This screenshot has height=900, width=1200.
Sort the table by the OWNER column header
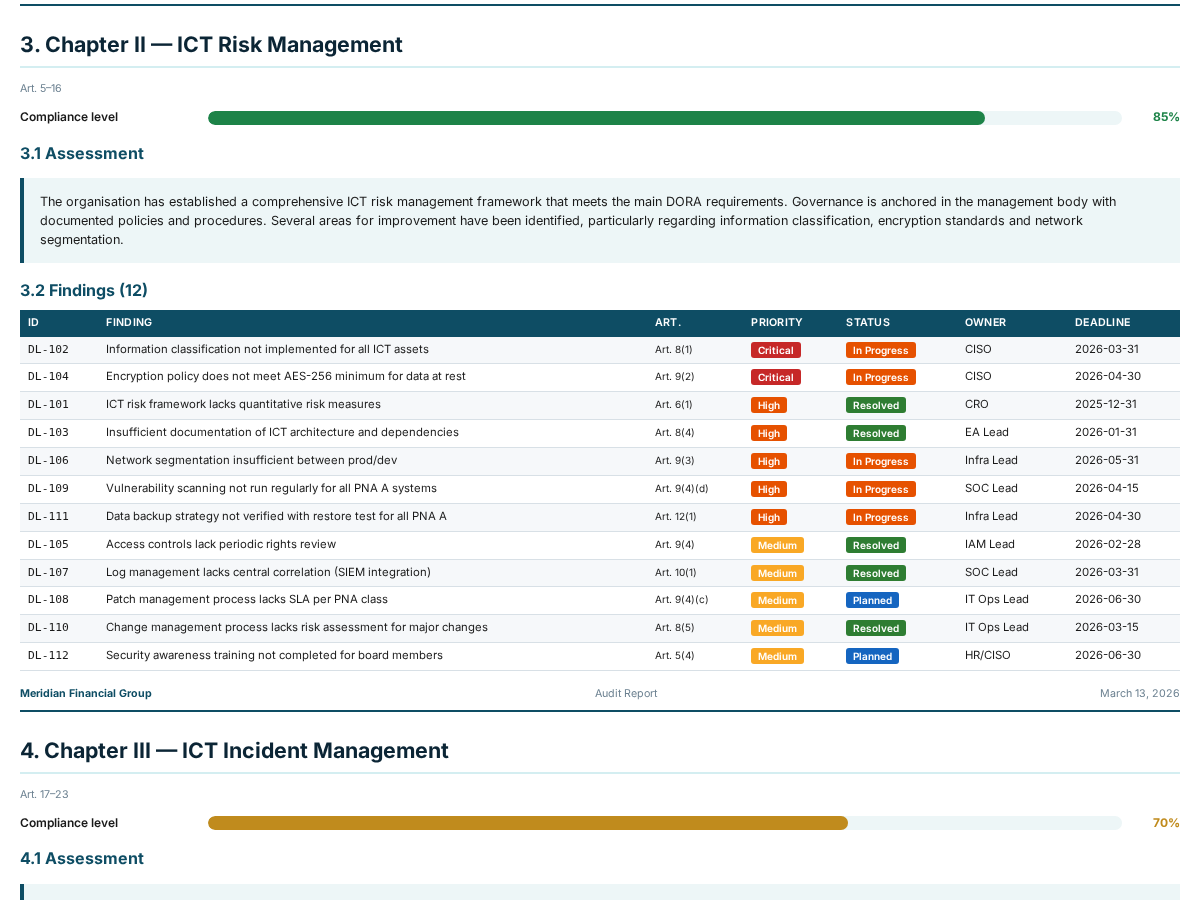[x=986, y=322]
